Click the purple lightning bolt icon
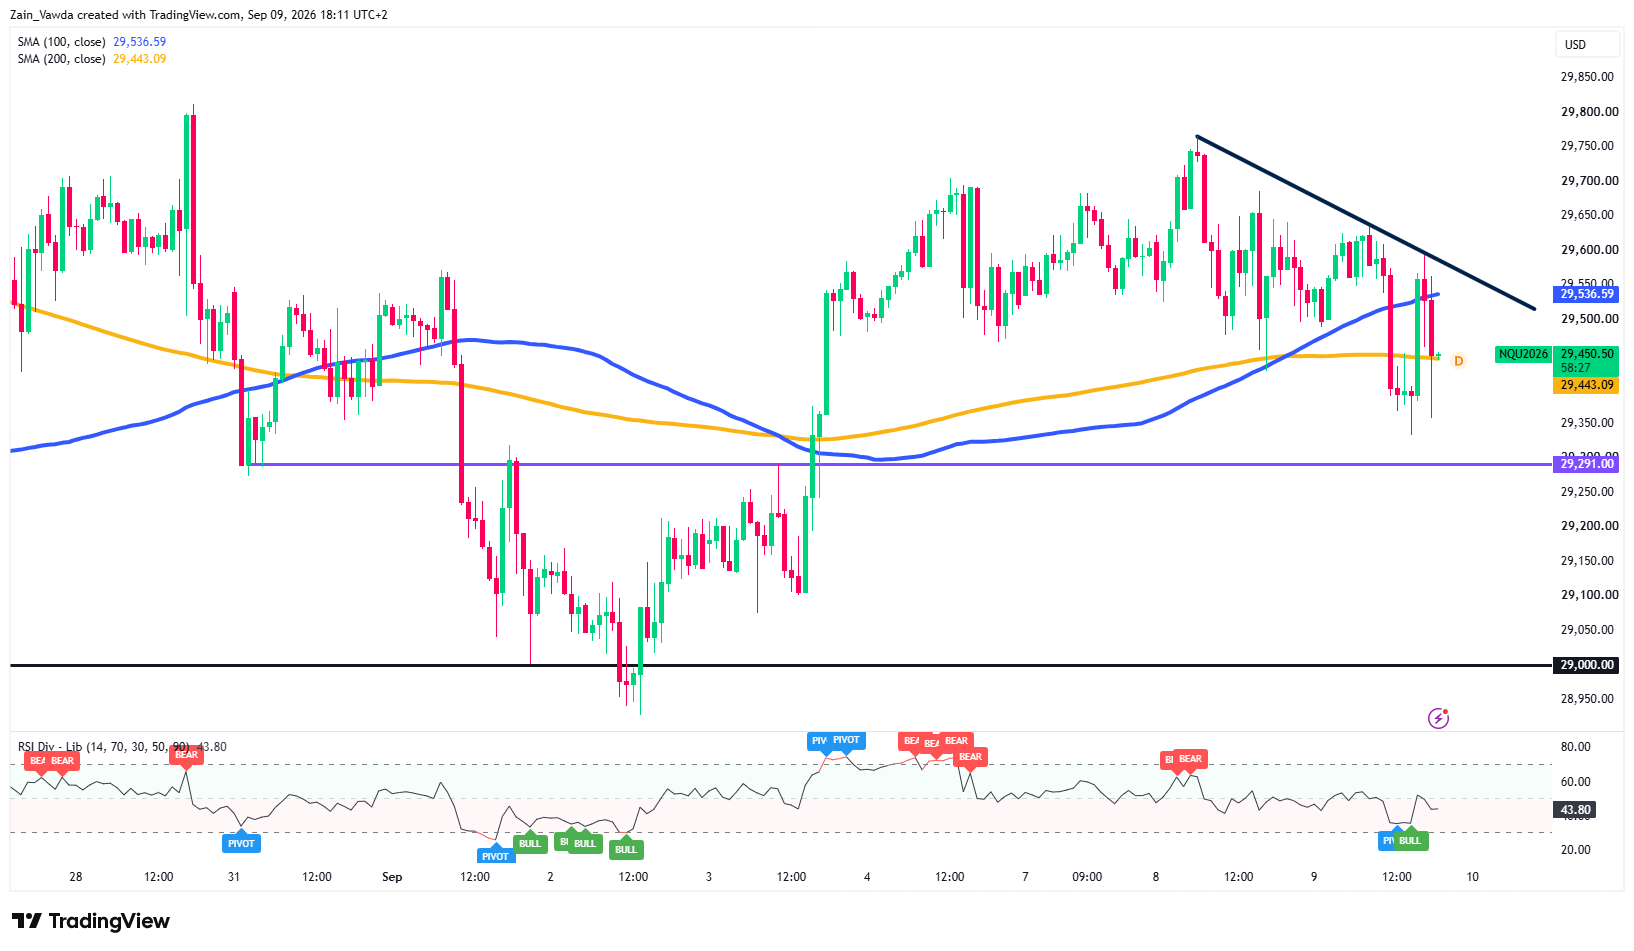1634x951 pixels. pyautogui.click(x=1438, y=718)
